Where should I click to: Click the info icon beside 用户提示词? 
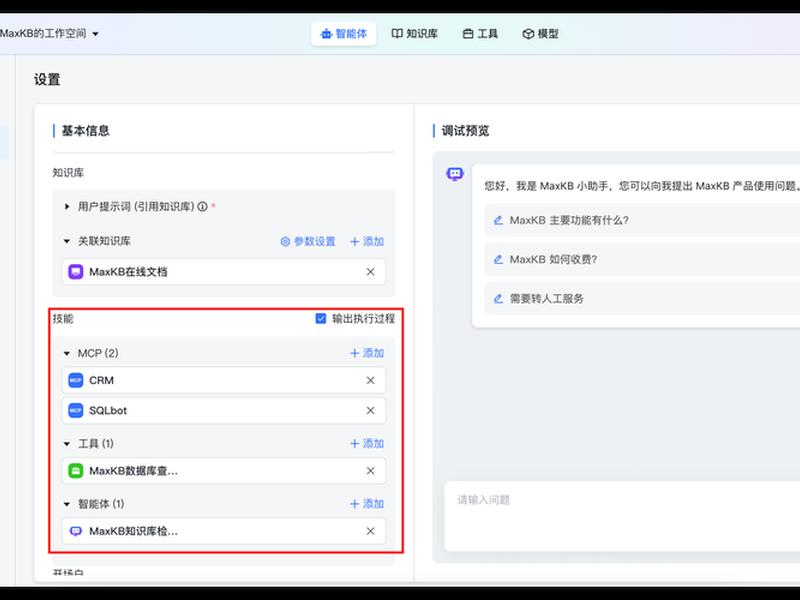point(203,207)
